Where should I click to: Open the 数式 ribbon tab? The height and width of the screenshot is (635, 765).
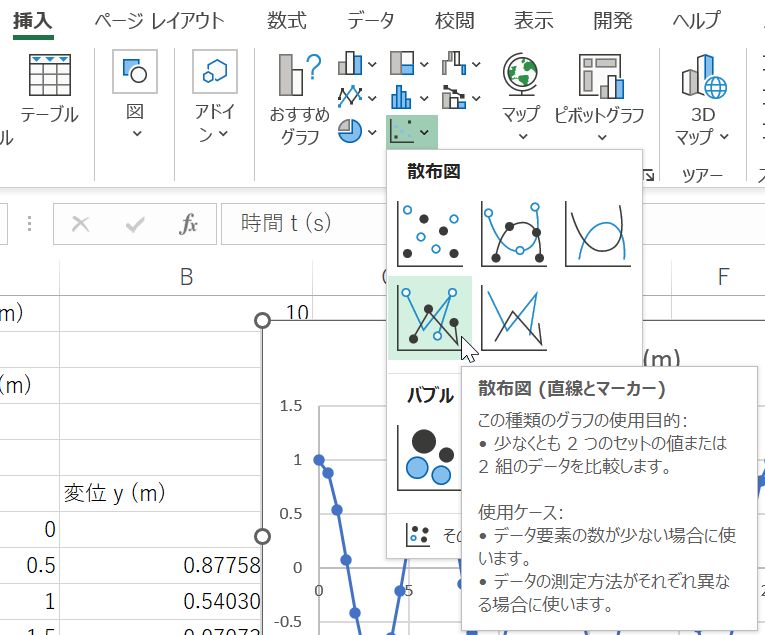pyautogui.click(x=287, y=21)
